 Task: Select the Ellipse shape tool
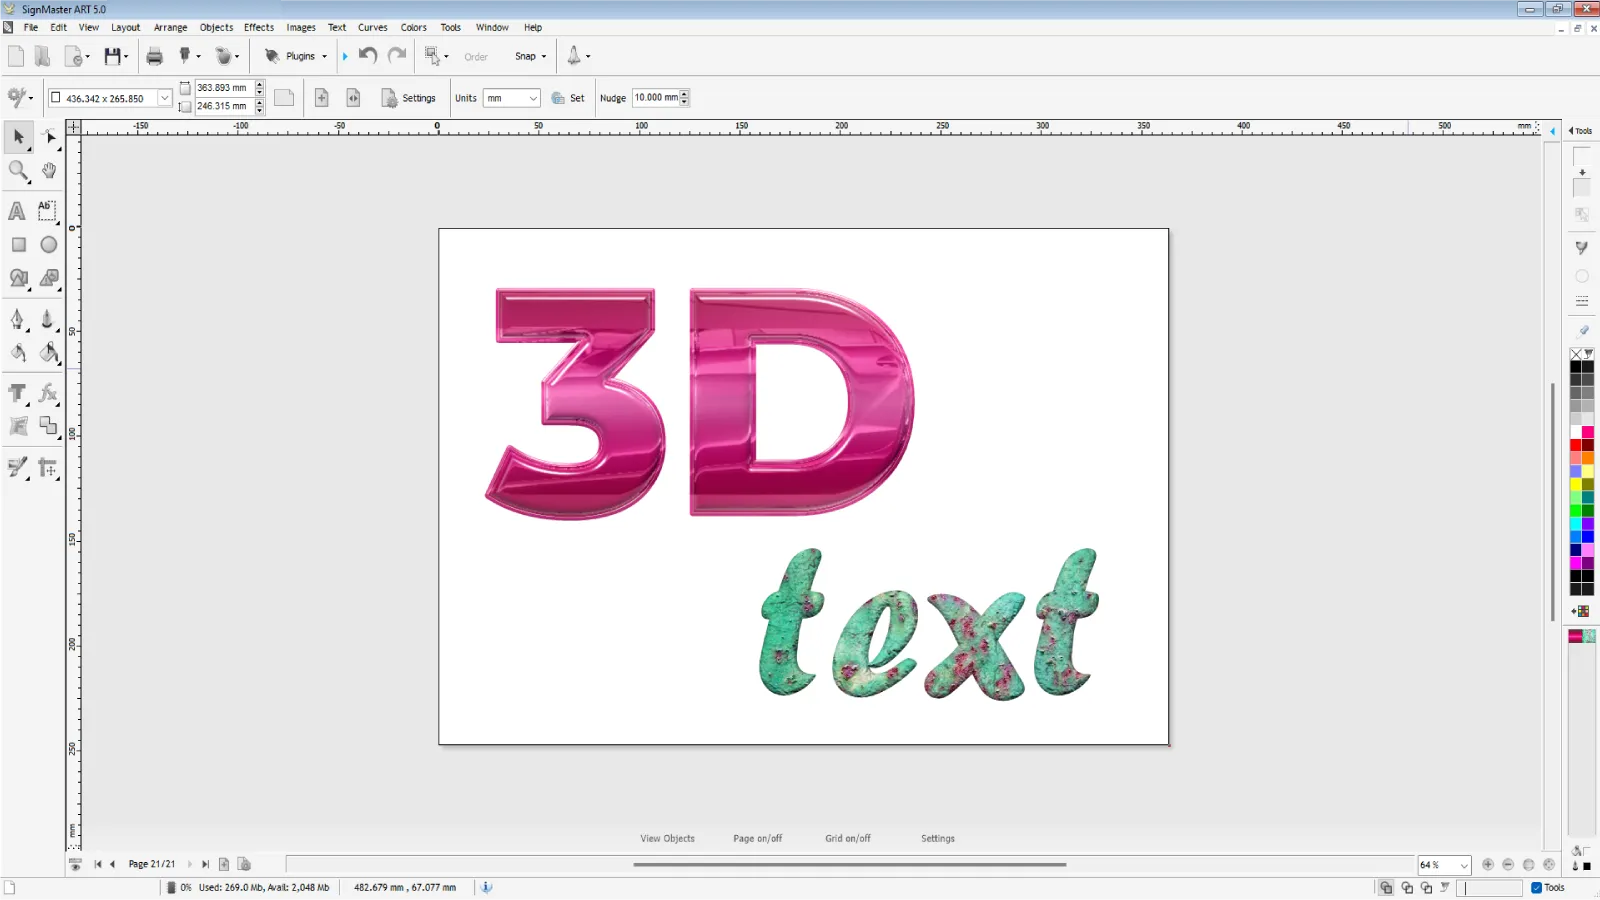click(49, 245)
